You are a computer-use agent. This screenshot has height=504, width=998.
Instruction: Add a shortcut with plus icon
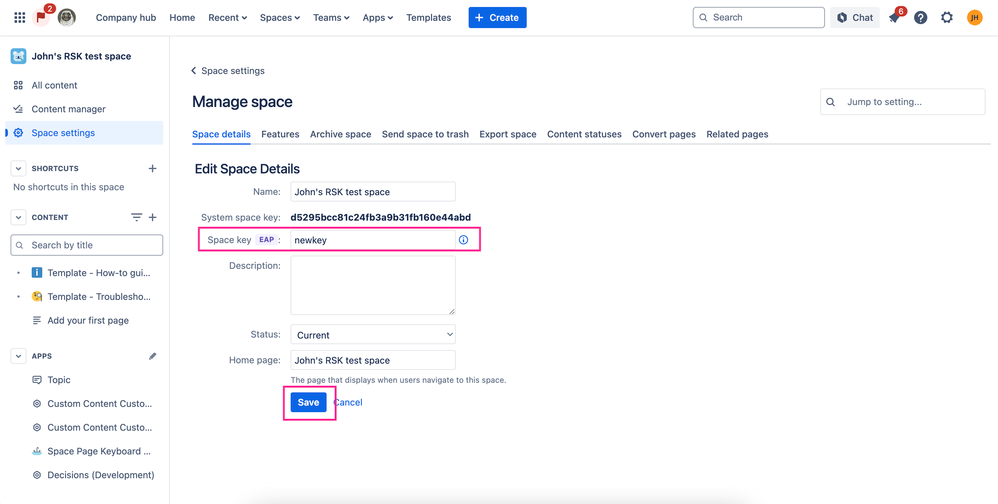(152, 169)
